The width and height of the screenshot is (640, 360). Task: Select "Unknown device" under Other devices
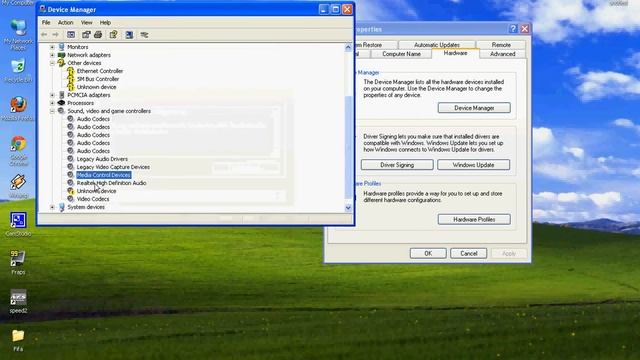tap(96, 87)
